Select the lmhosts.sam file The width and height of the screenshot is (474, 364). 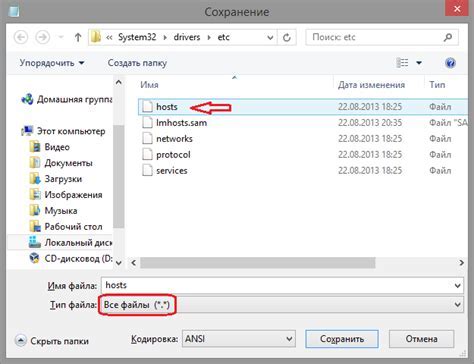click(303, 123)
